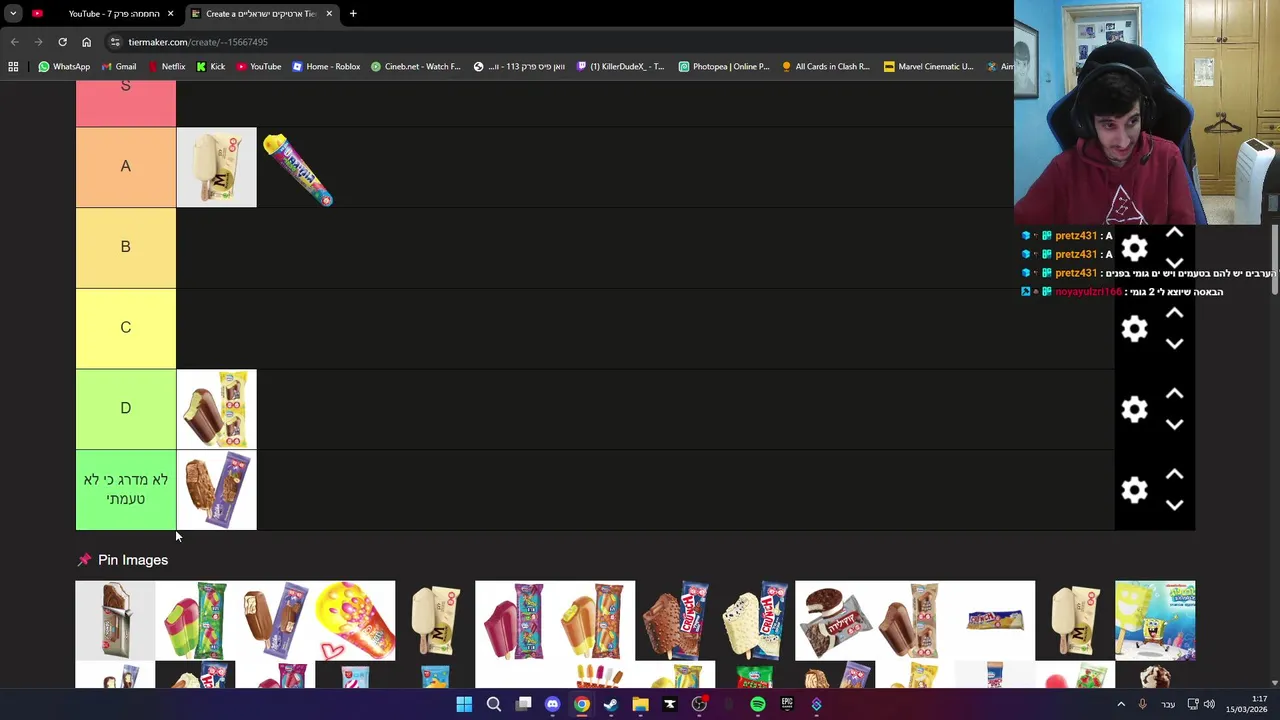
Task: Open Spotify from the taskbar
Action: coord(758,705)
